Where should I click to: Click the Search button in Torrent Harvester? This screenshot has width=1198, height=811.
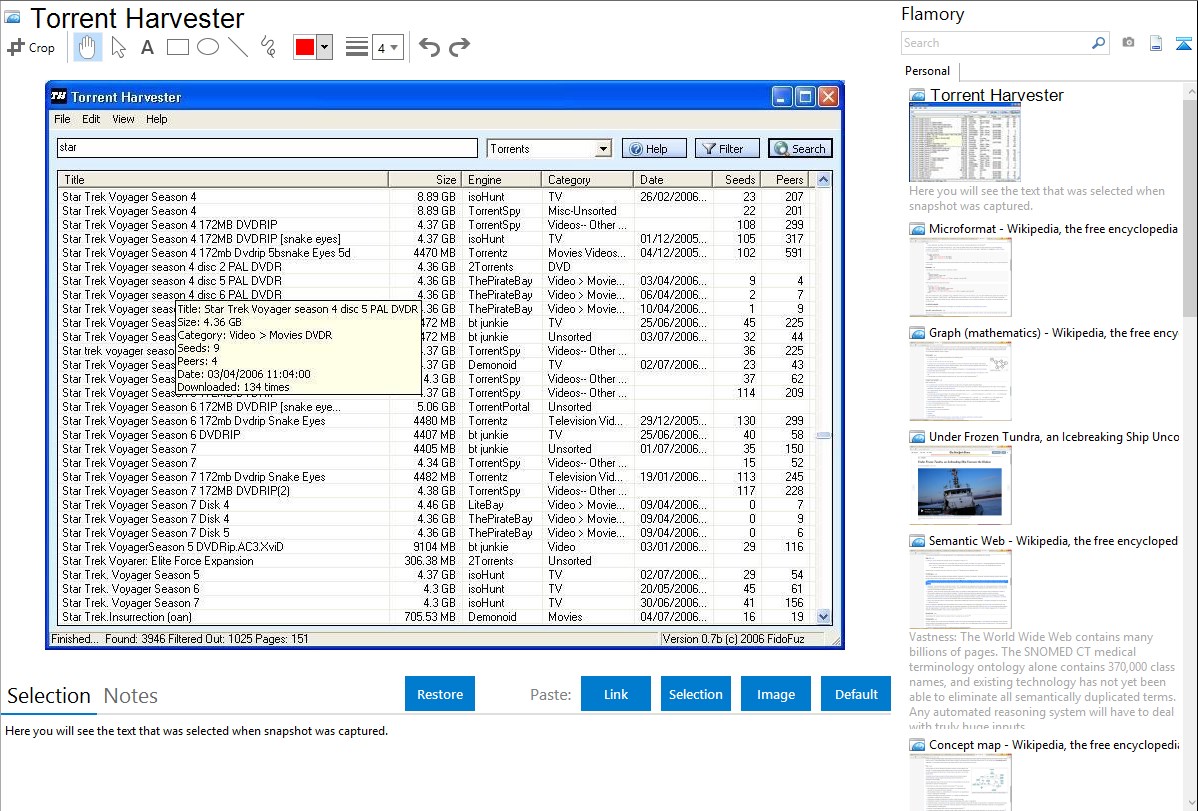[800, 148]
